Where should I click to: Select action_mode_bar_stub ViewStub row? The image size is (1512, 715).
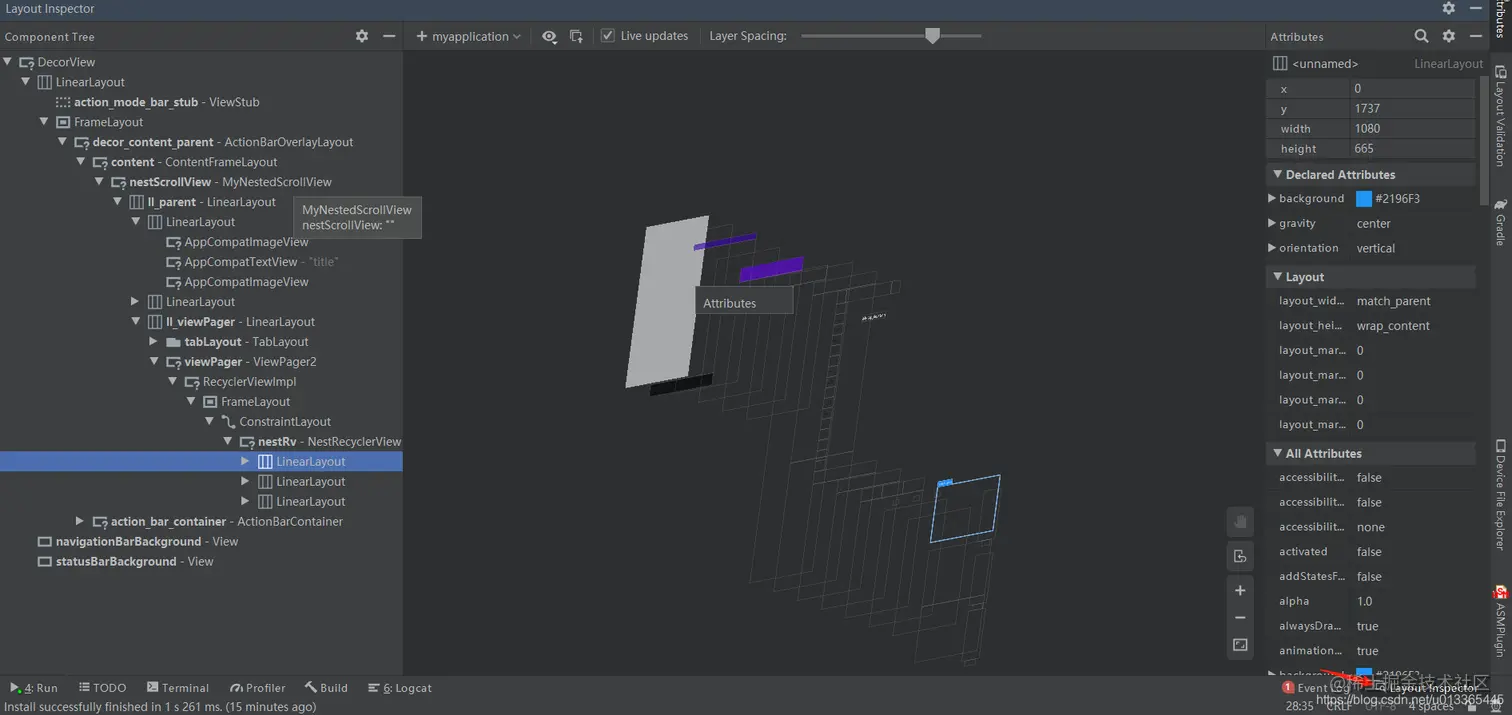click(201, 102)
